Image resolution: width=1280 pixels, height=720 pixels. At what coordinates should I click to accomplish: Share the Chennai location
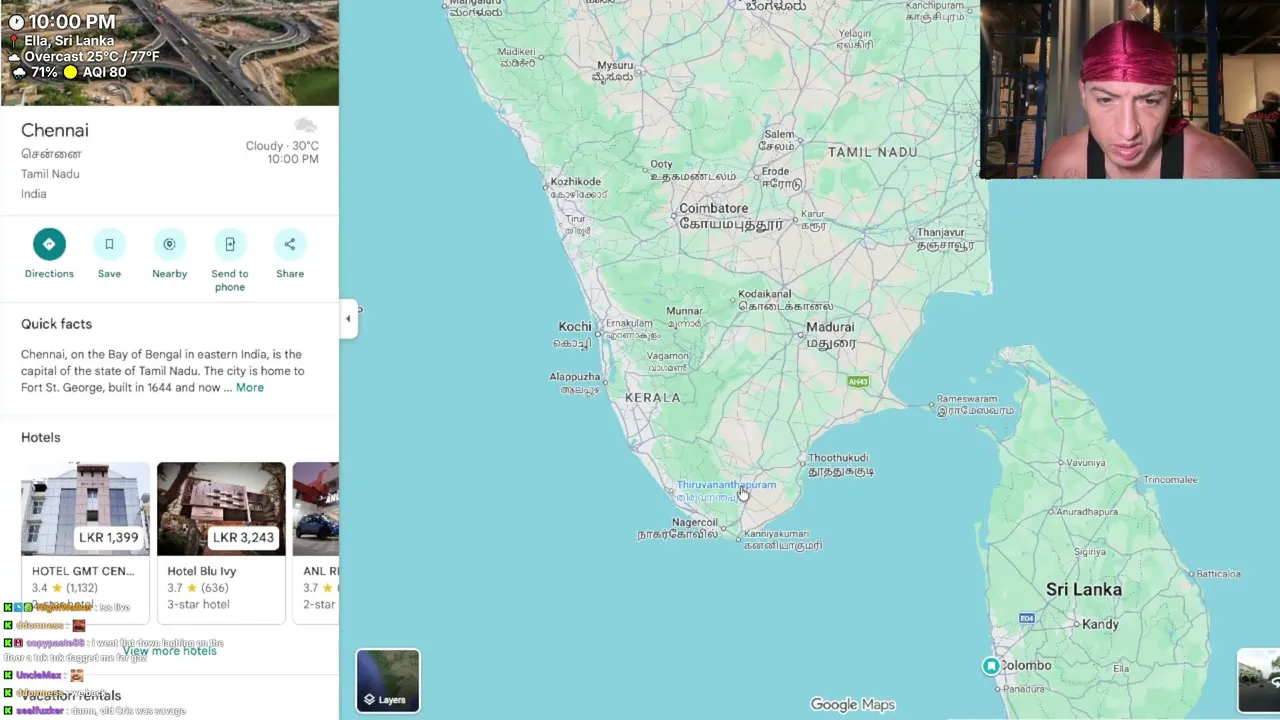coord(290,244)
